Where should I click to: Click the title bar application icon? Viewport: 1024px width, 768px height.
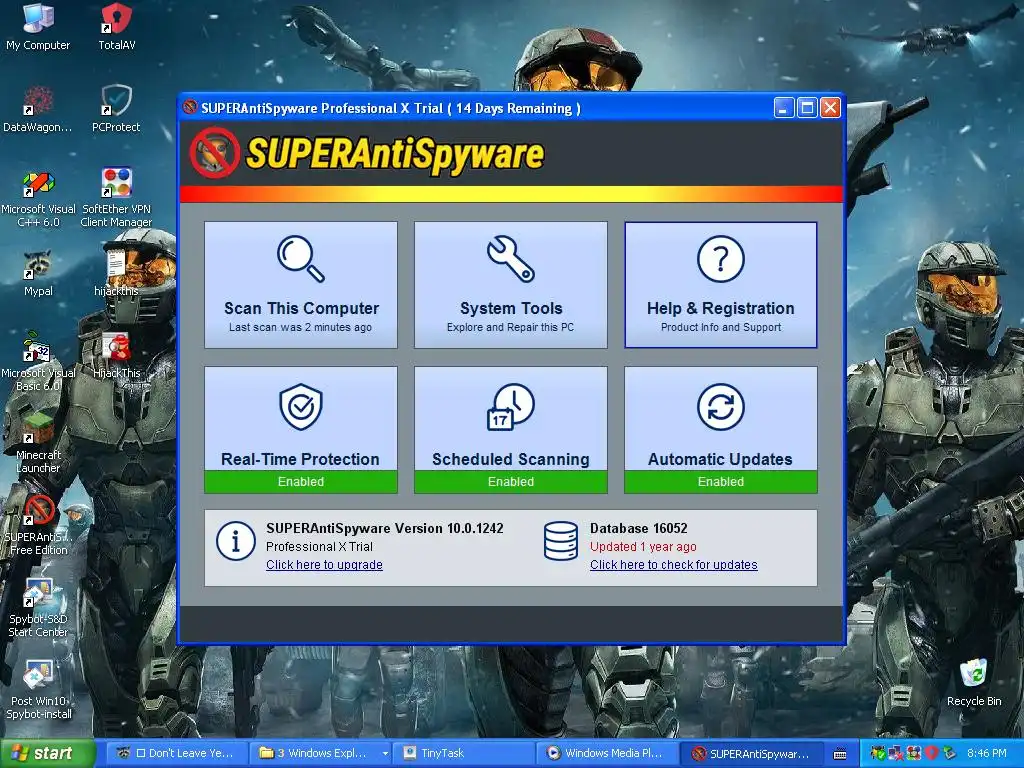pos(190,107)
